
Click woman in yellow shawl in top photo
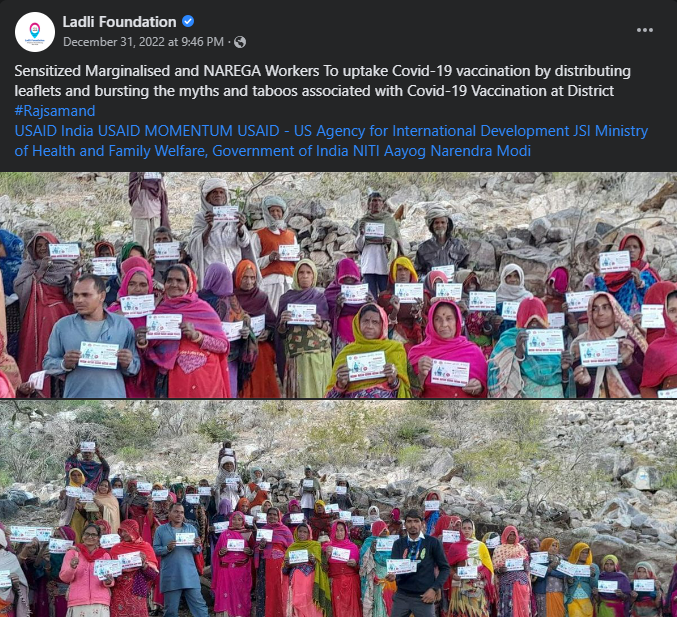[370, 352]
